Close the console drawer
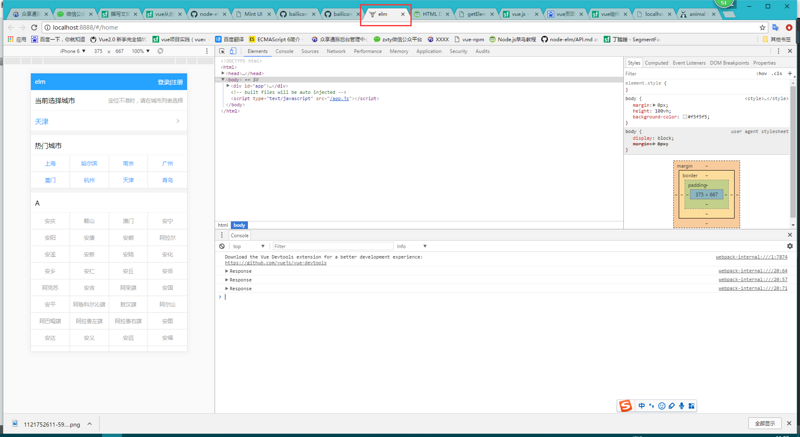Image resolution: width=800 pixels, height=437 pixels. (790, 235)
